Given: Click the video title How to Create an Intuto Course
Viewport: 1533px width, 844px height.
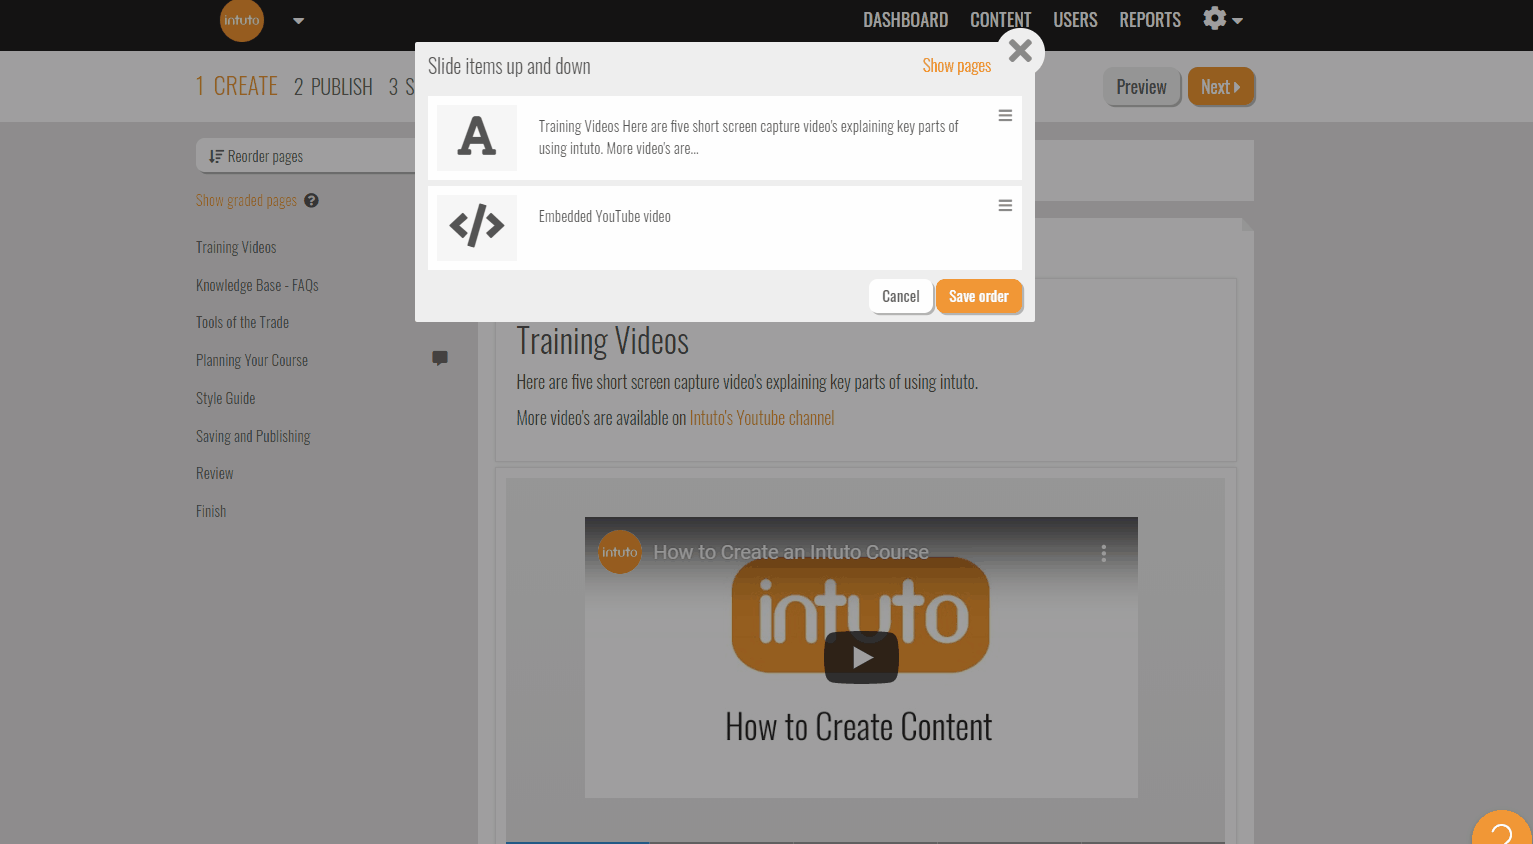Looking at the screenshot, I should [x=791, y=552].
